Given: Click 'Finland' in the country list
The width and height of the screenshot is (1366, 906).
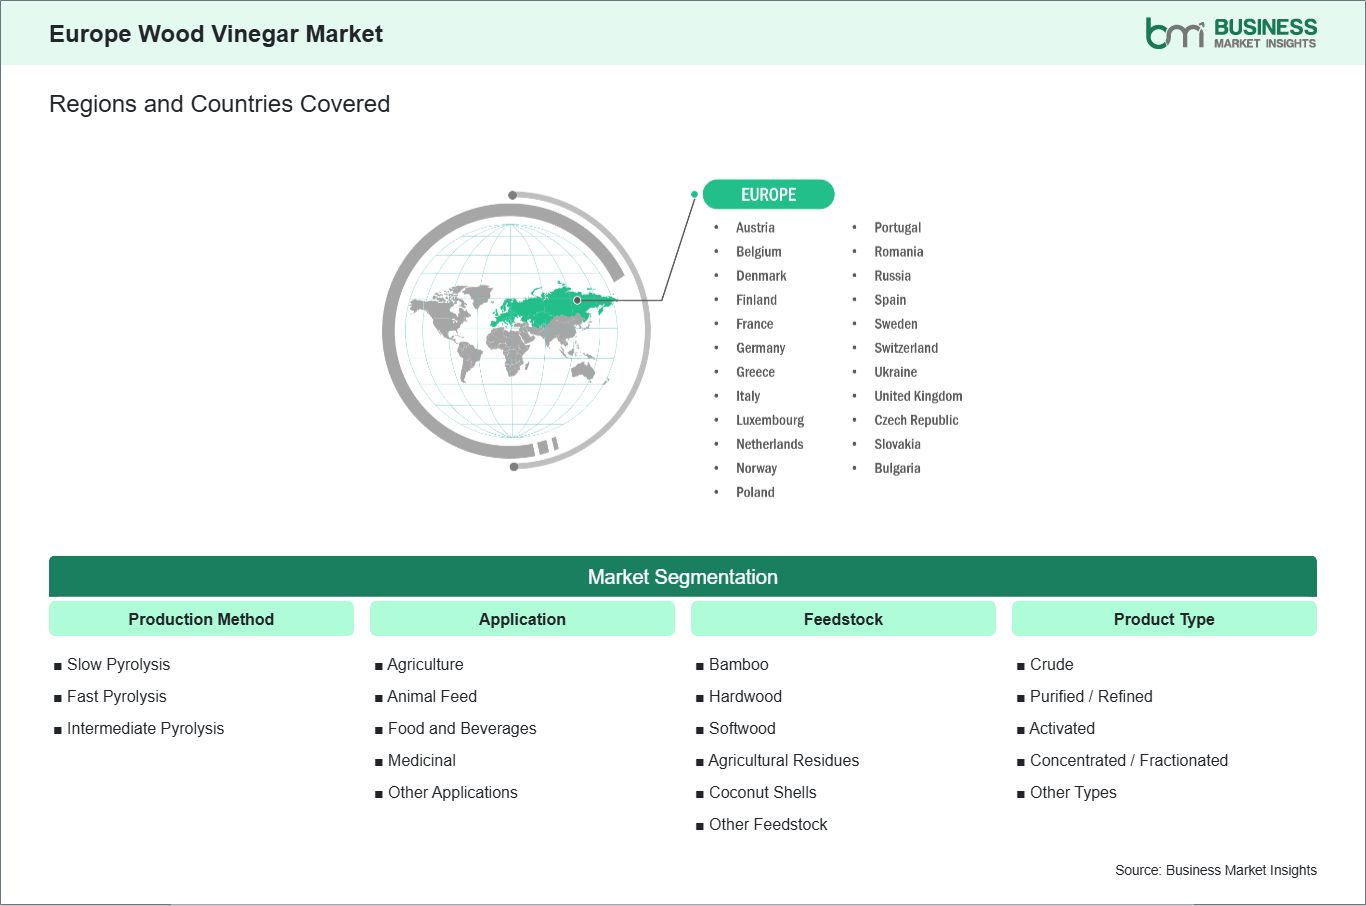Looking at the screenshot, I should 756,300.
